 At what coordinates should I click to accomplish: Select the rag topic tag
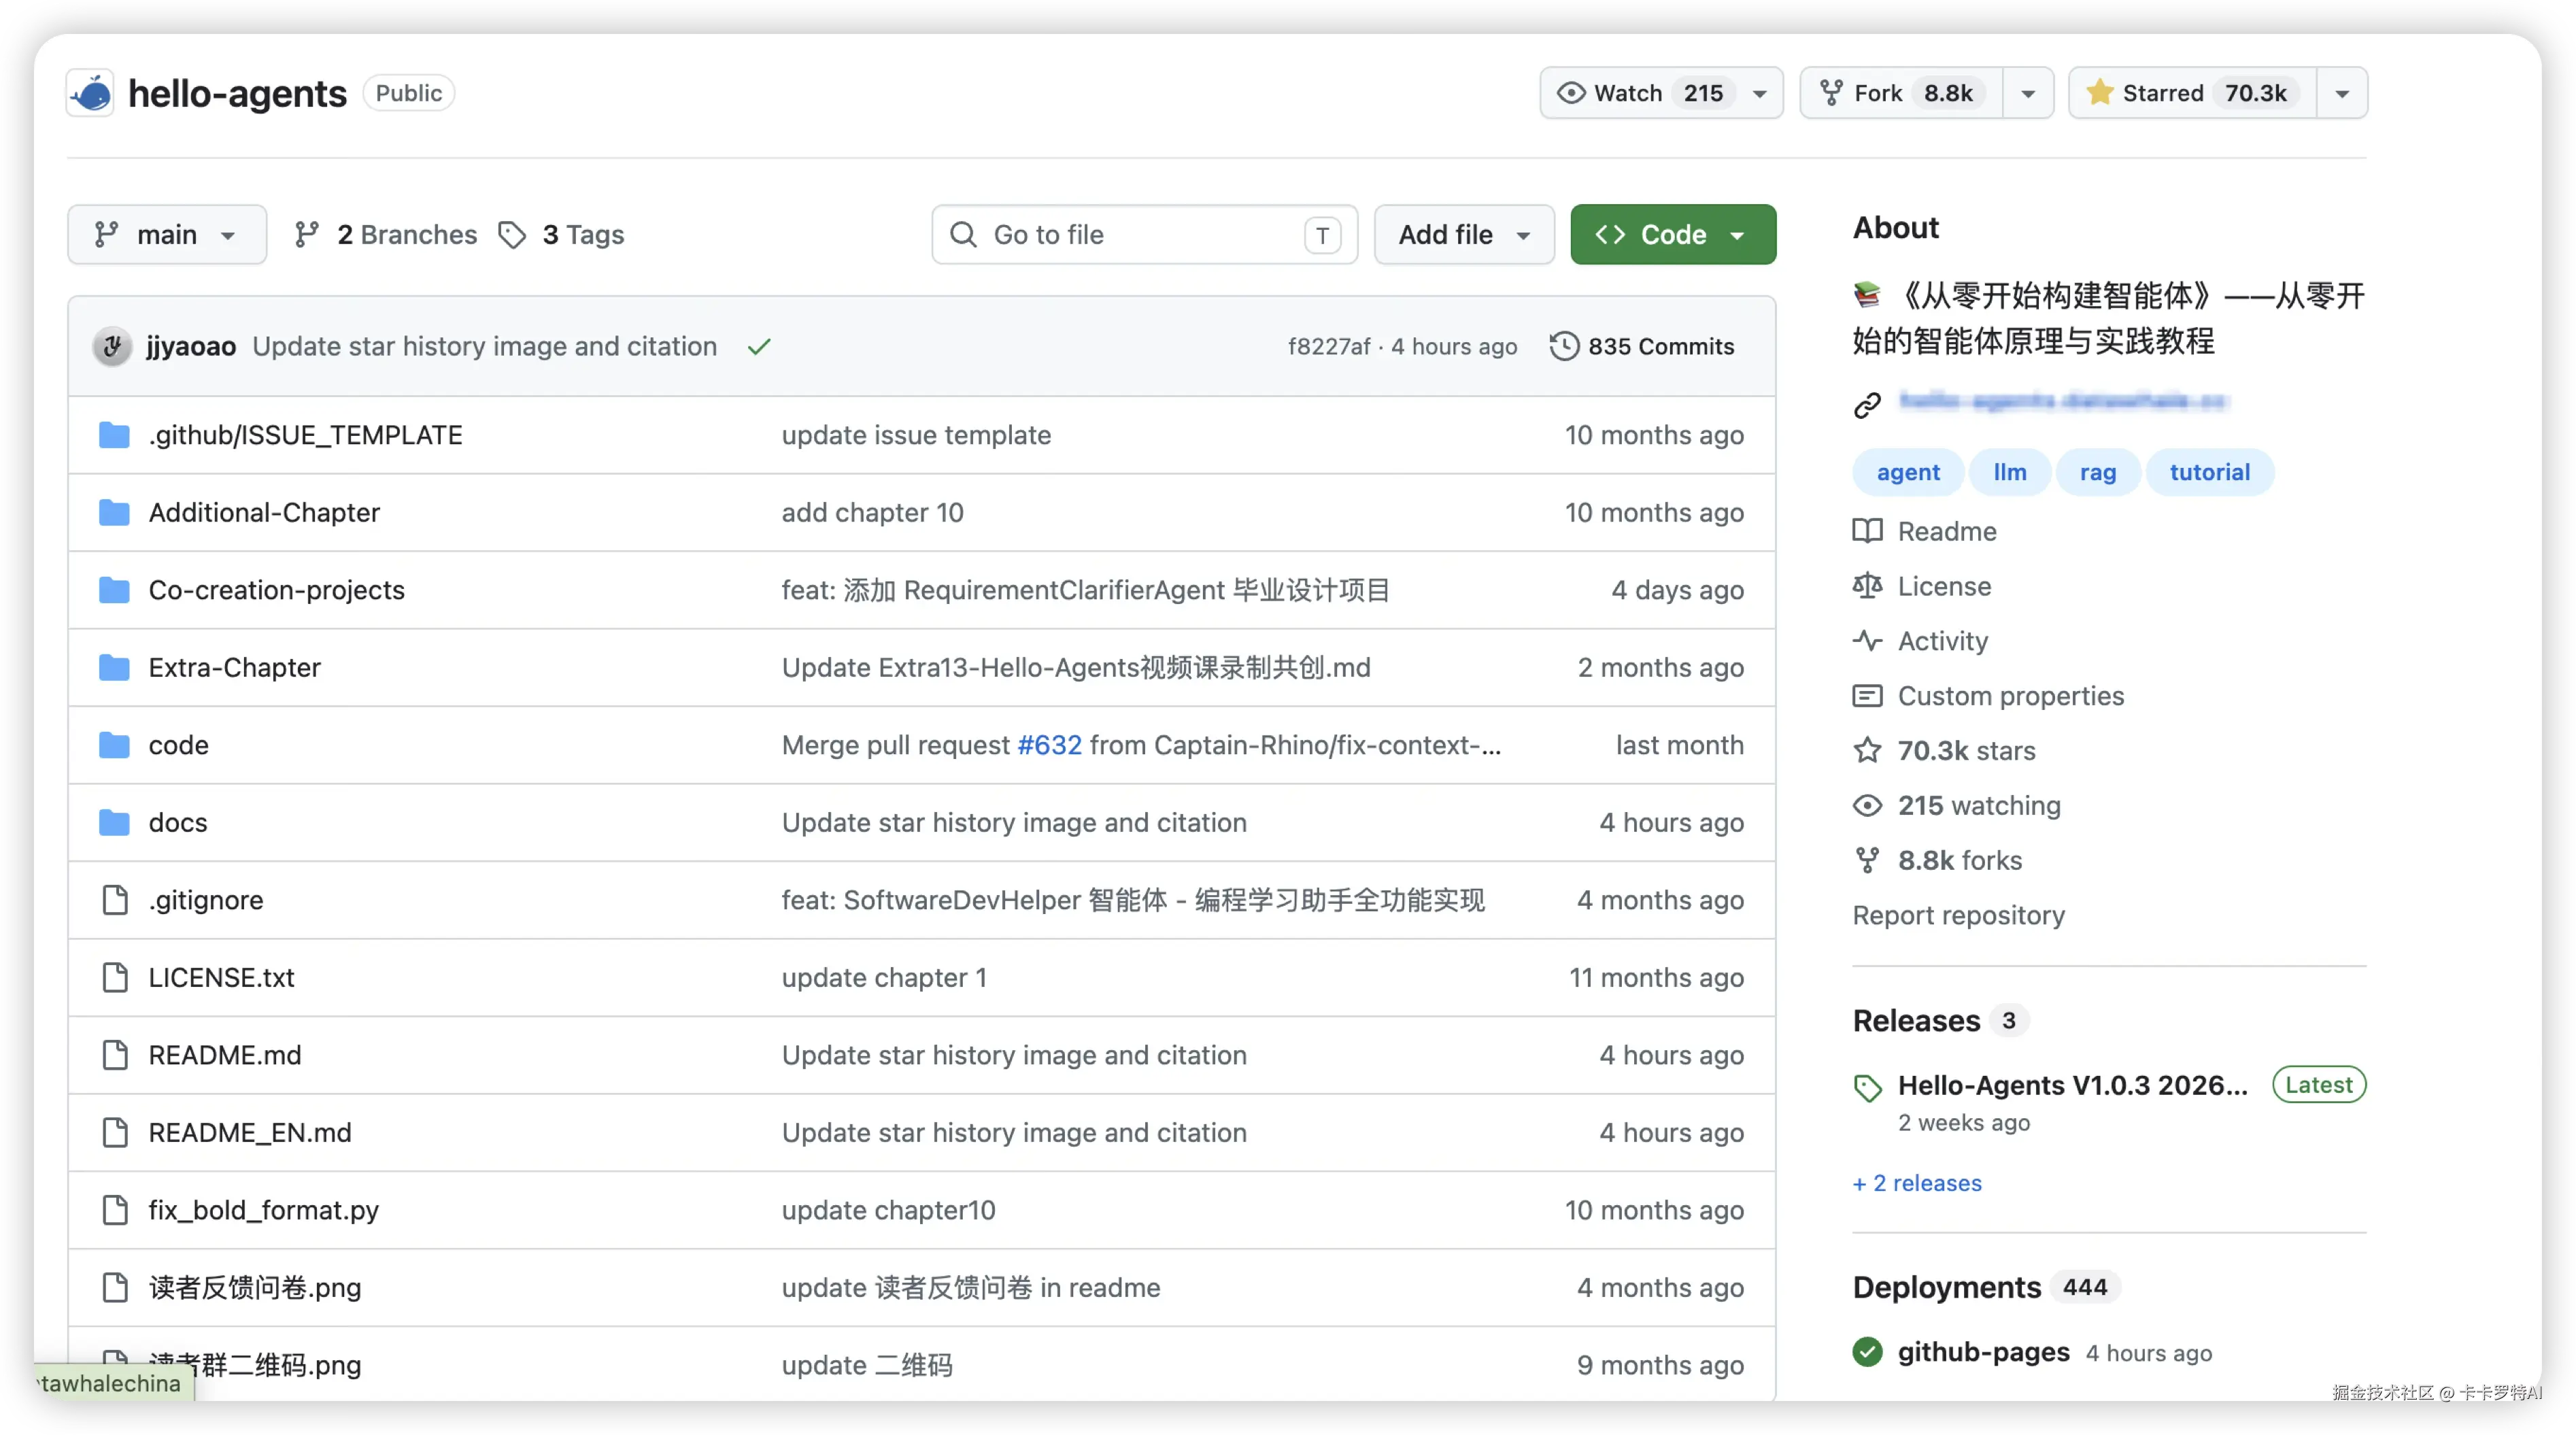click(x=2098, y=472)
